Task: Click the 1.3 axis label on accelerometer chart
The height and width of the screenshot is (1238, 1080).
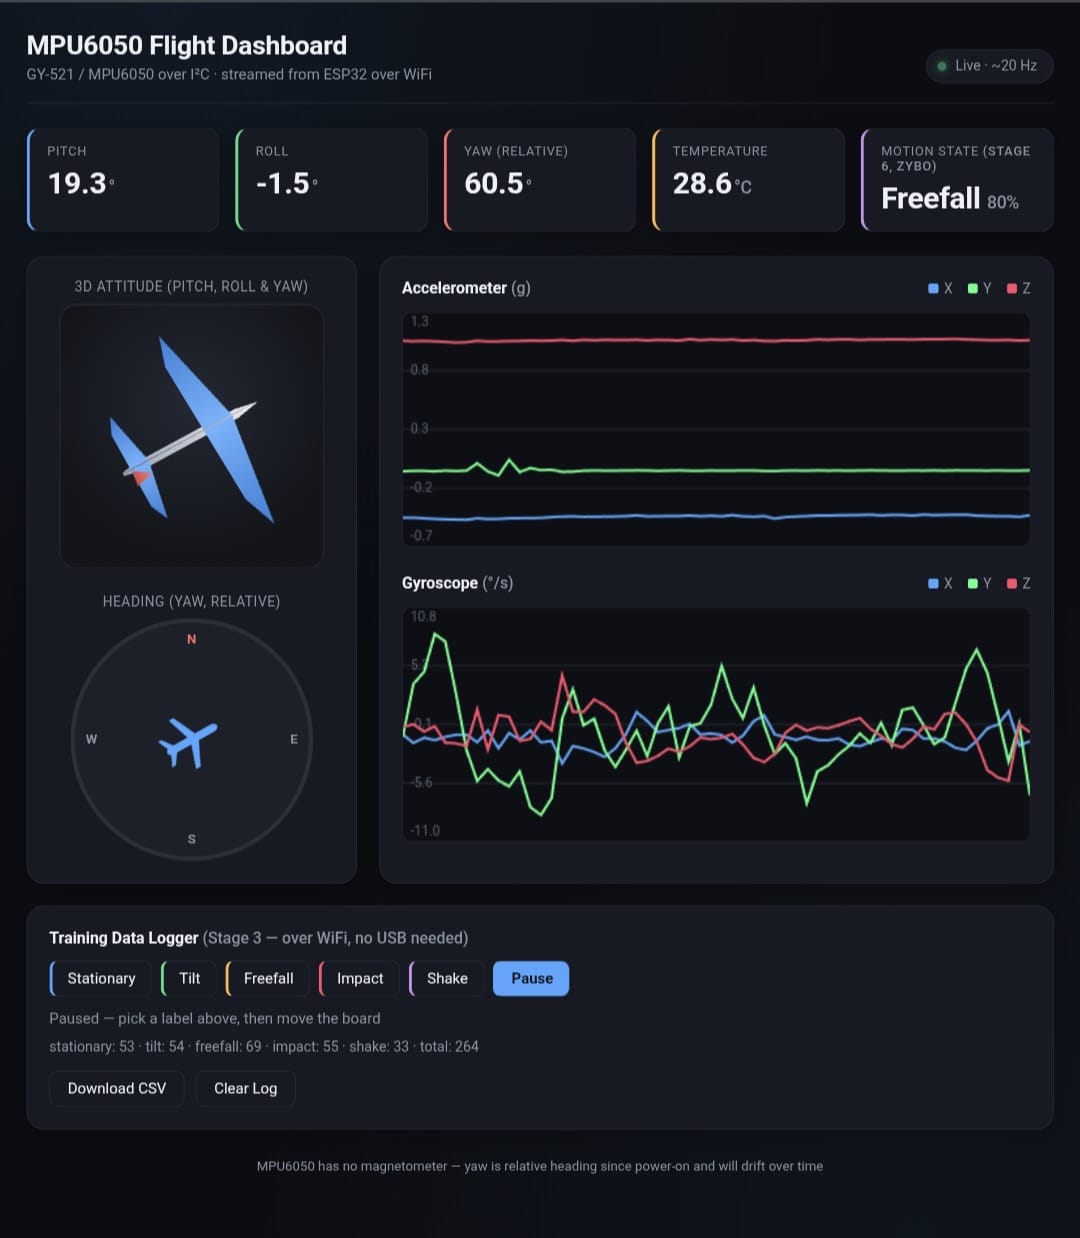Action: [x=419, y=321]
